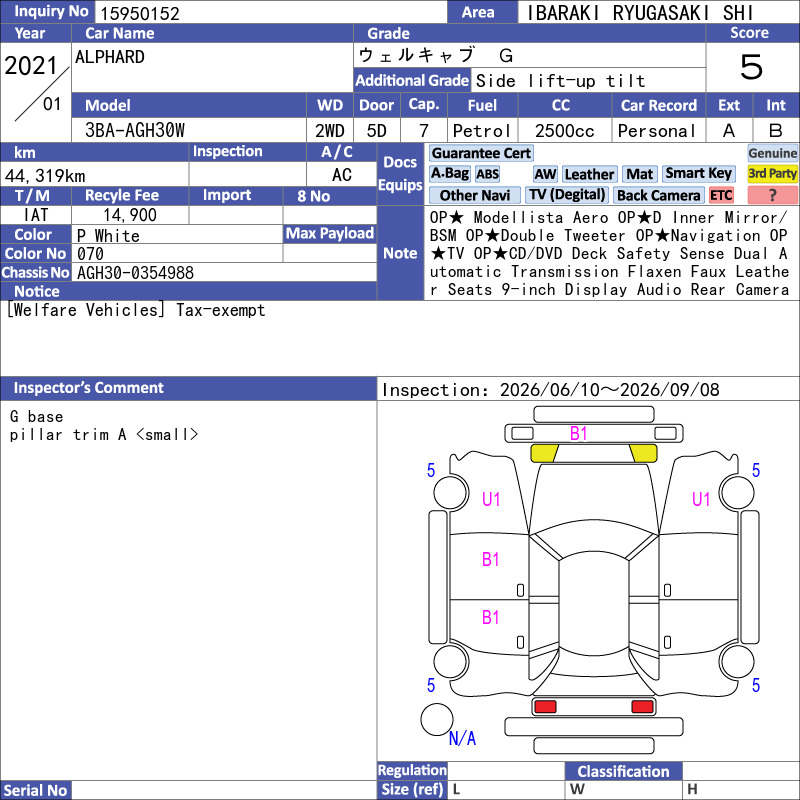Select the U1 mark on left fender
Screen dimensions: 800x800
tap(491, 499)
